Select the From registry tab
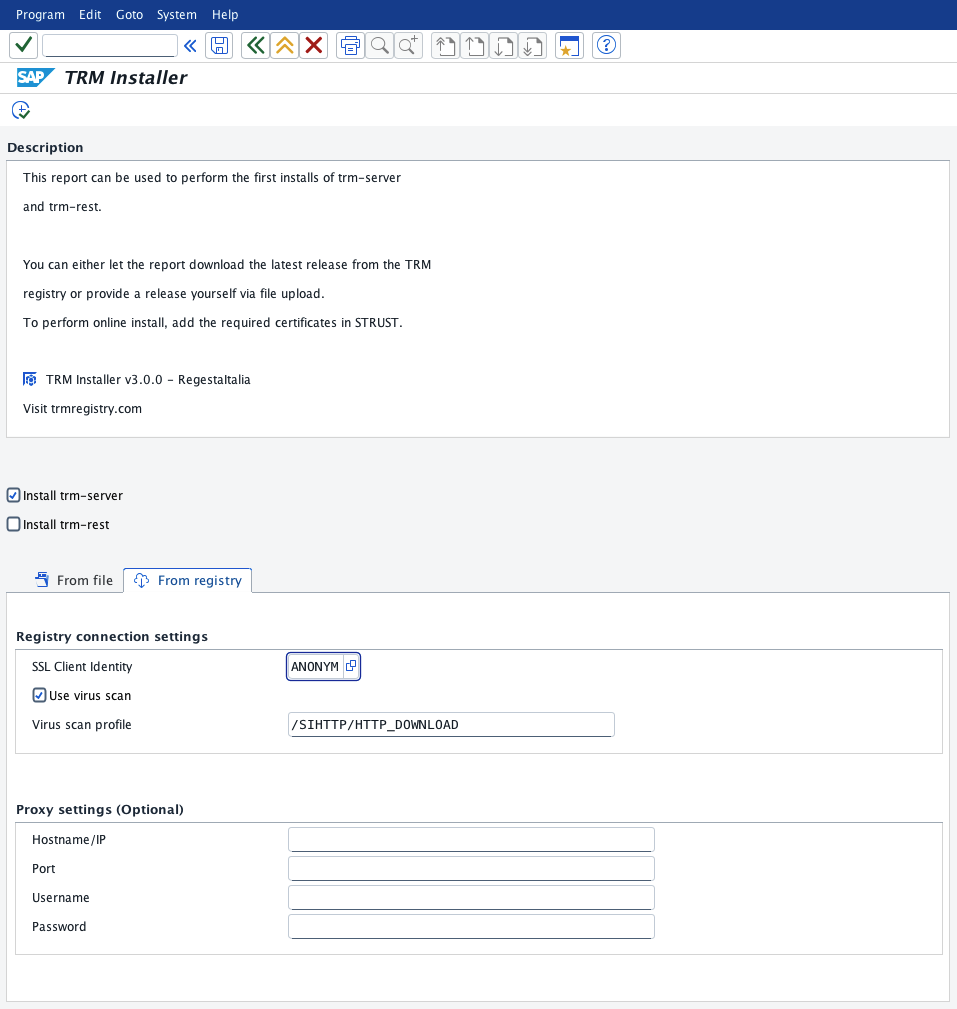Viewport: 957px width, 1009px height. click(x=187, y=580)
